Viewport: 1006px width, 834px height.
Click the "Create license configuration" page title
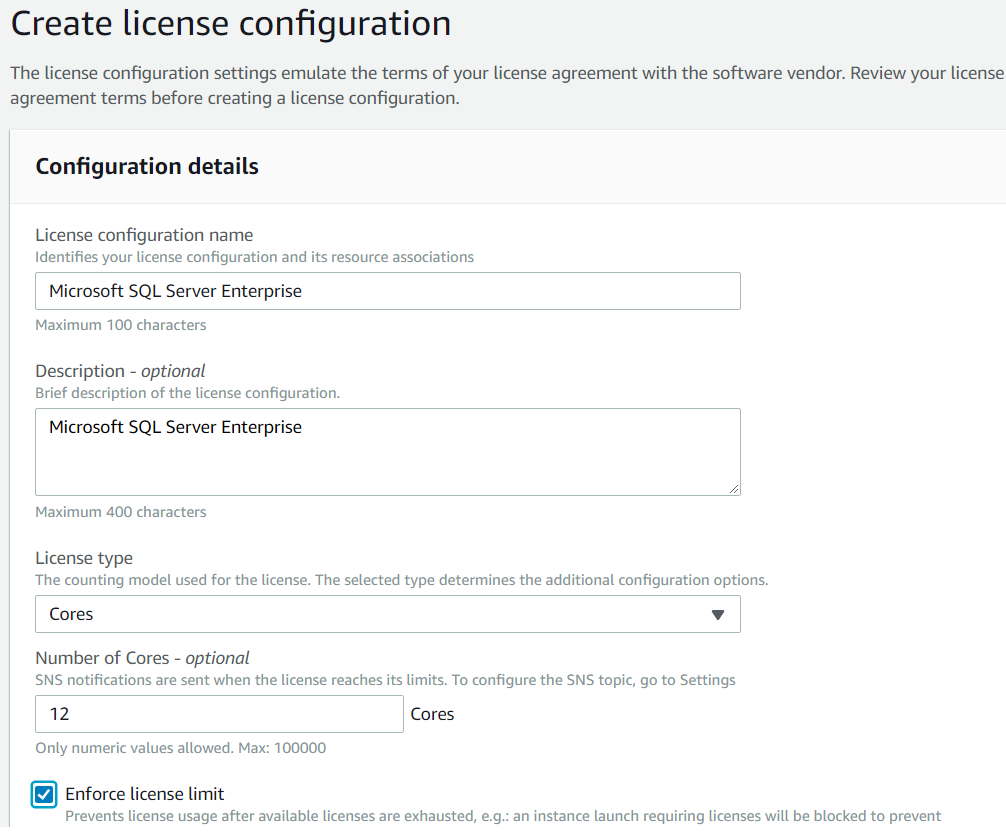(x=231, y=24)
